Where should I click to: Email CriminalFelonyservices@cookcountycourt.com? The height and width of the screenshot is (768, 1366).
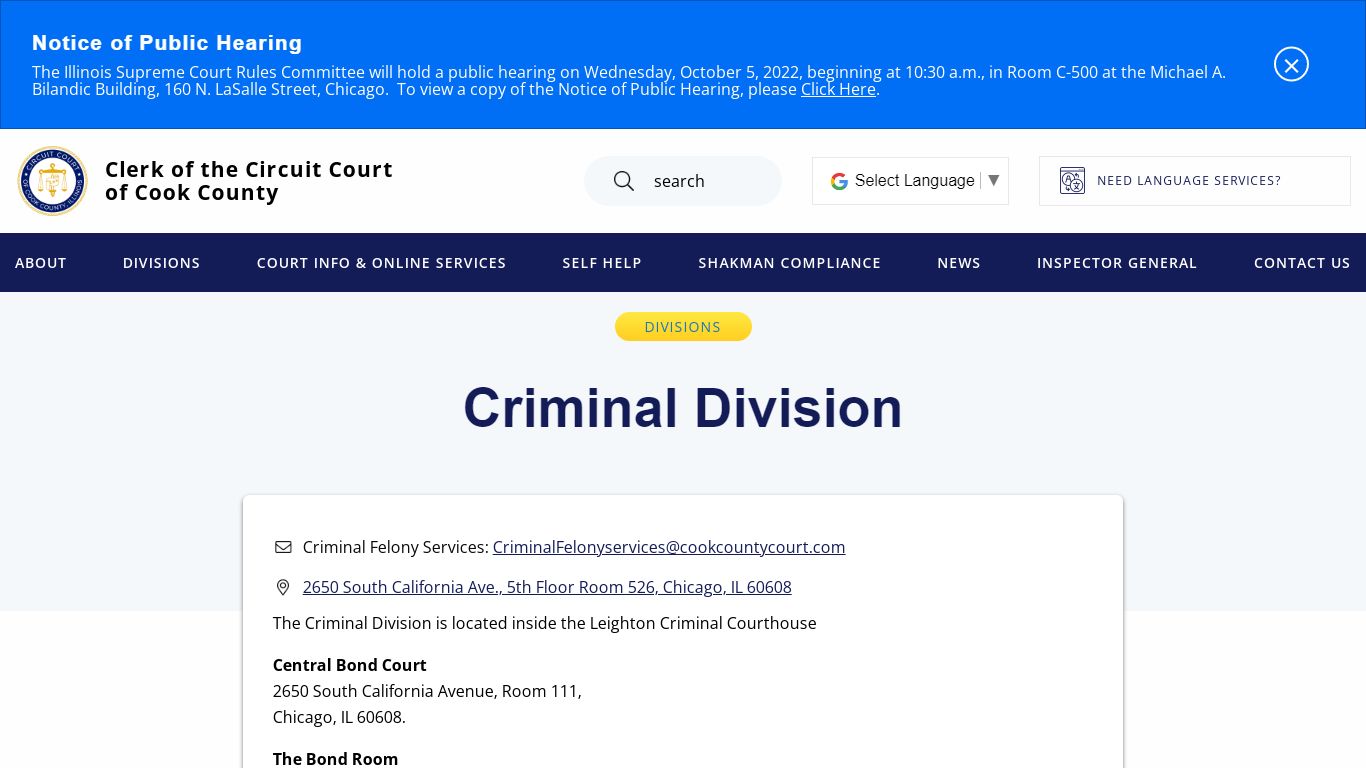pyautogui.click(x=668, y=547)
